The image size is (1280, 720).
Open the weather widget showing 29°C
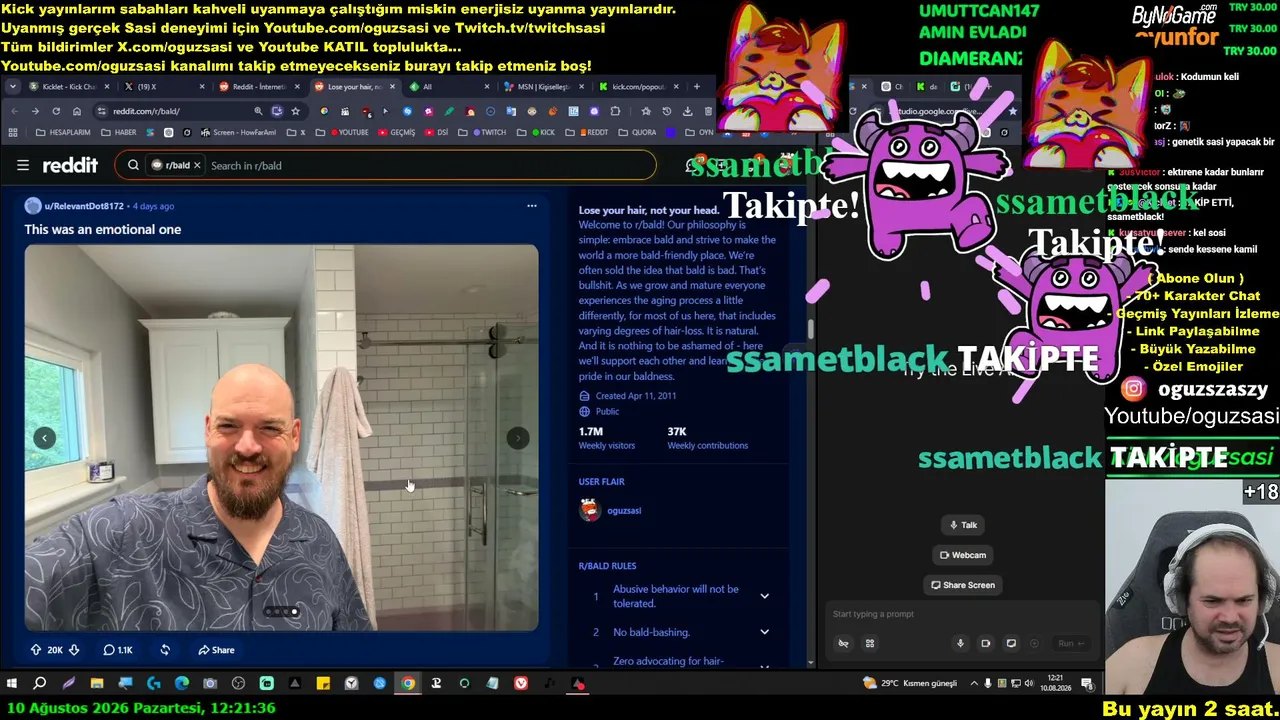tap(911, 684)
